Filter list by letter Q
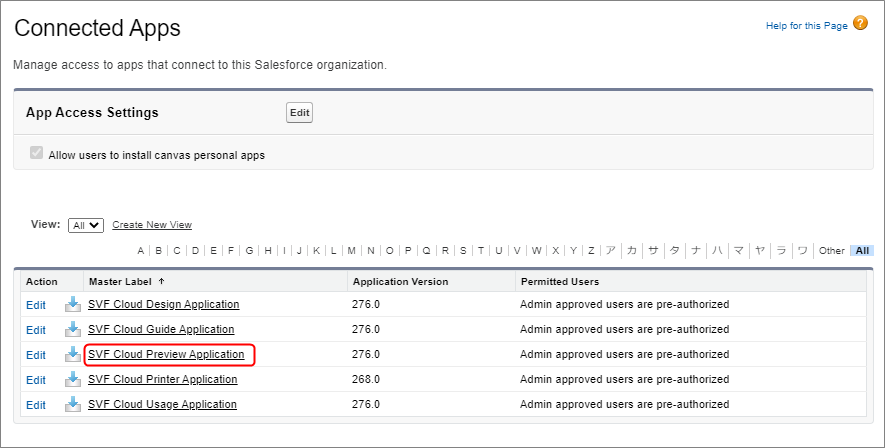 427,251
